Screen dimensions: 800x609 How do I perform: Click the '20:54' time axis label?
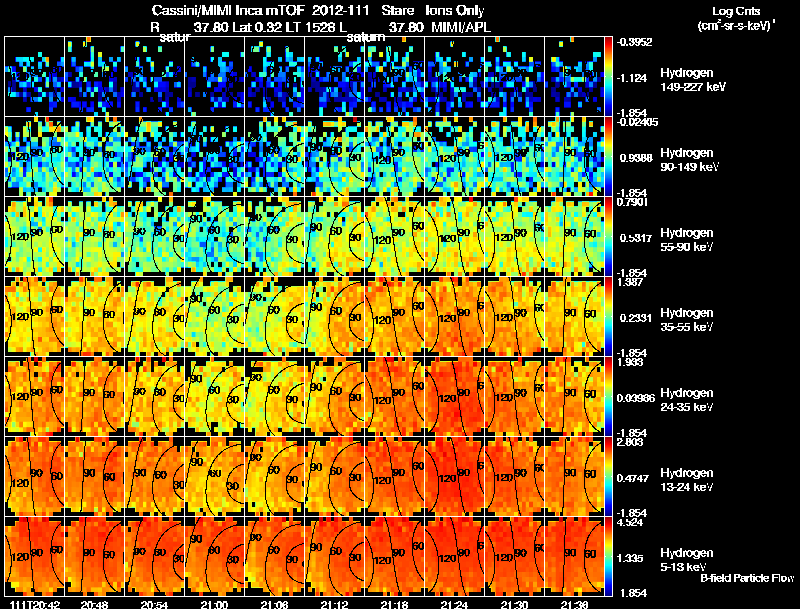pos(155,604)
